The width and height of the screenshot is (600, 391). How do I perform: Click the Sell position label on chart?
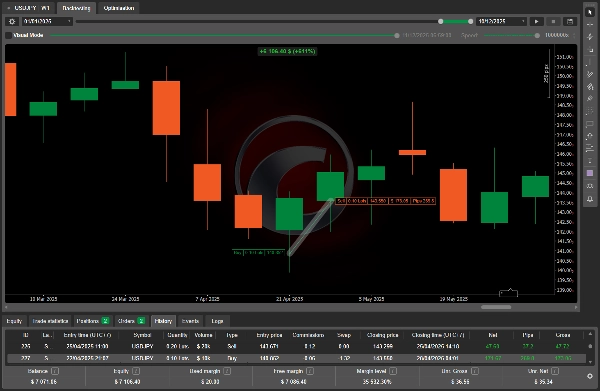(x=385, y=201)
